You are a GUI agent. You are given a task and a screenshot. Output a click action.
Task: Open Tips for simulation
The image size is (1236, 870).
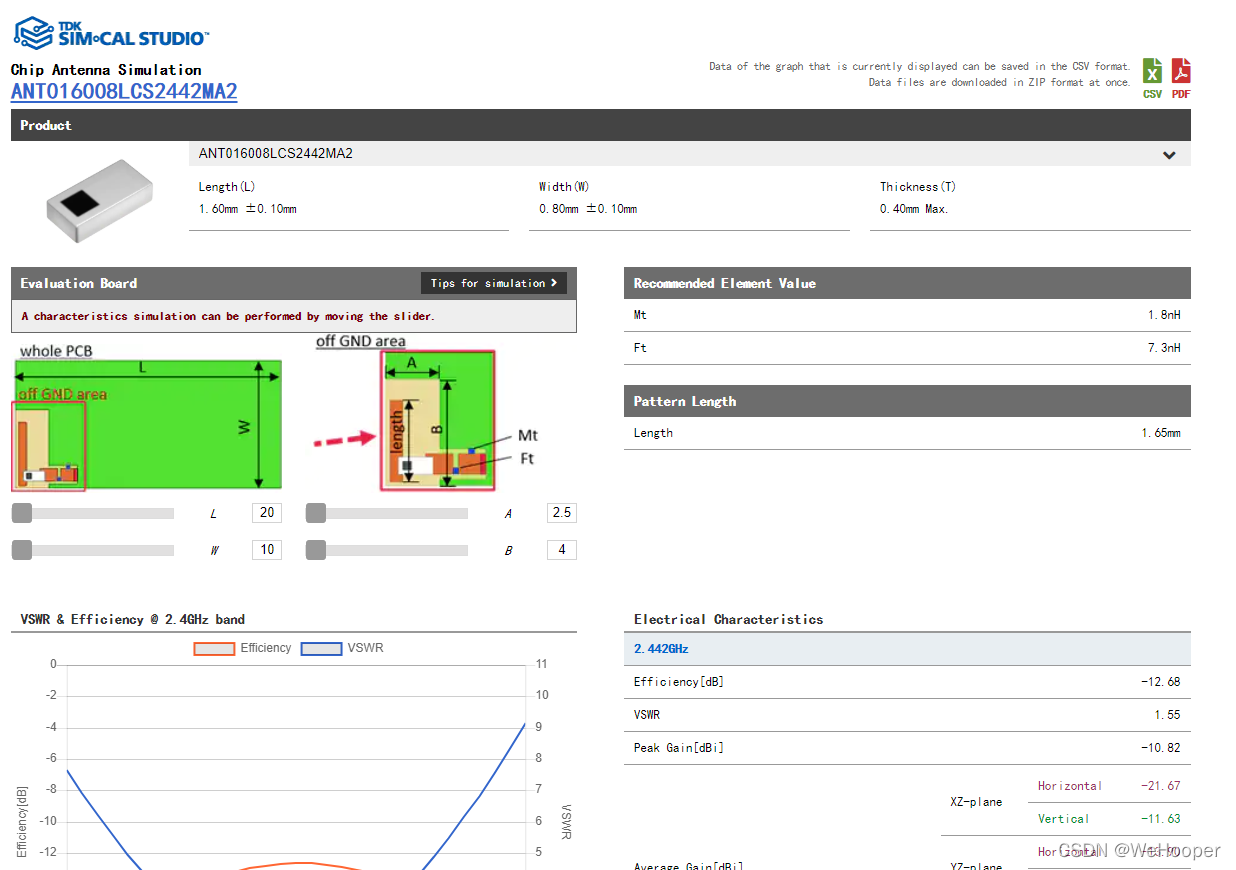[x=494, y=283]
